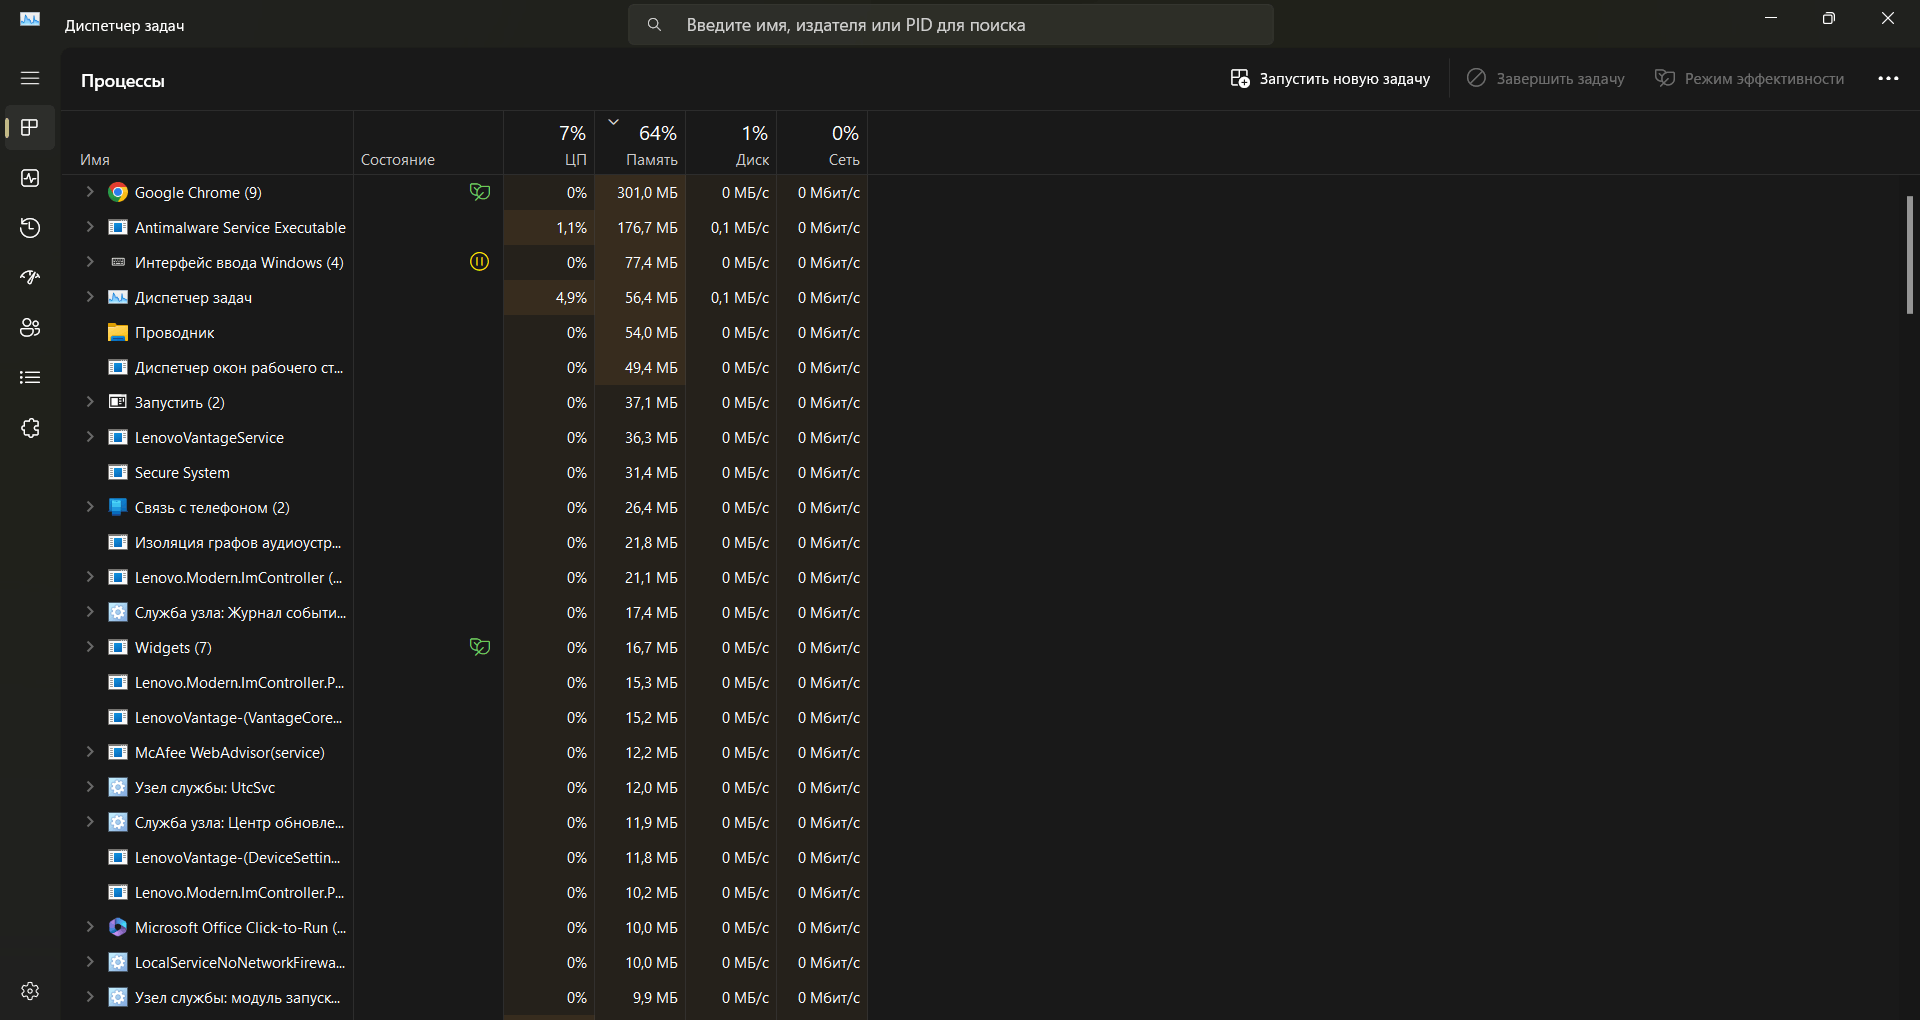The width and height of the screenshot is (1920, 1020).
Task: Open the Services sidebar icon
Action: [30, 428]
